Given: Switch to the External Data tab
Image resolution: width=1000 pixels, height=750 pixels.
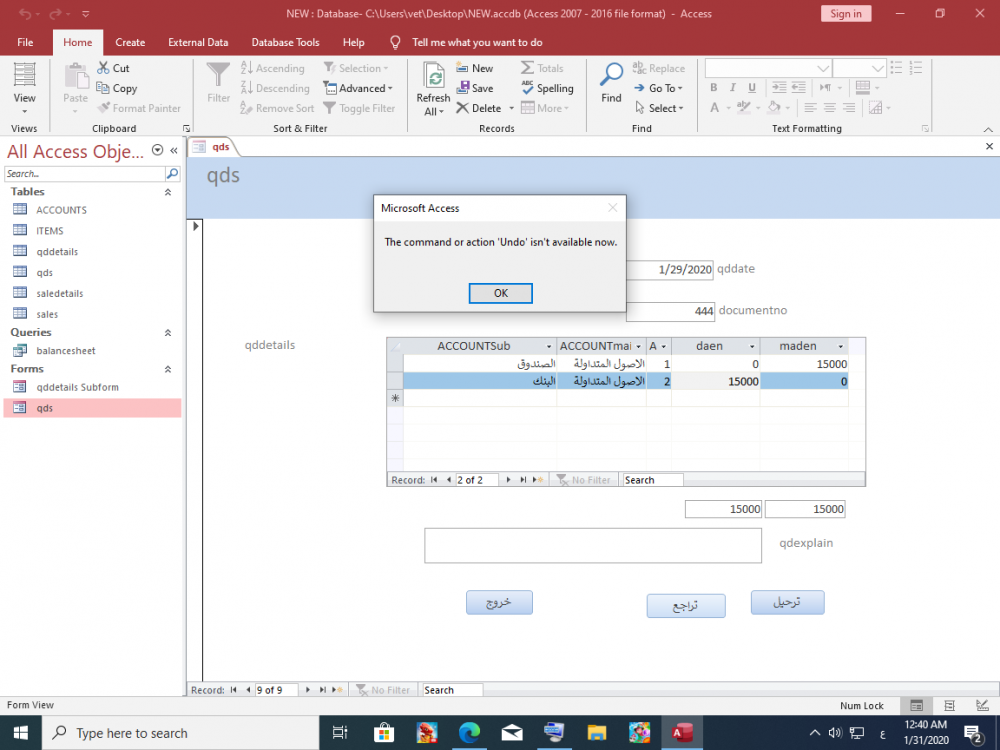Looking at the screenshot, I should point(198,42).
